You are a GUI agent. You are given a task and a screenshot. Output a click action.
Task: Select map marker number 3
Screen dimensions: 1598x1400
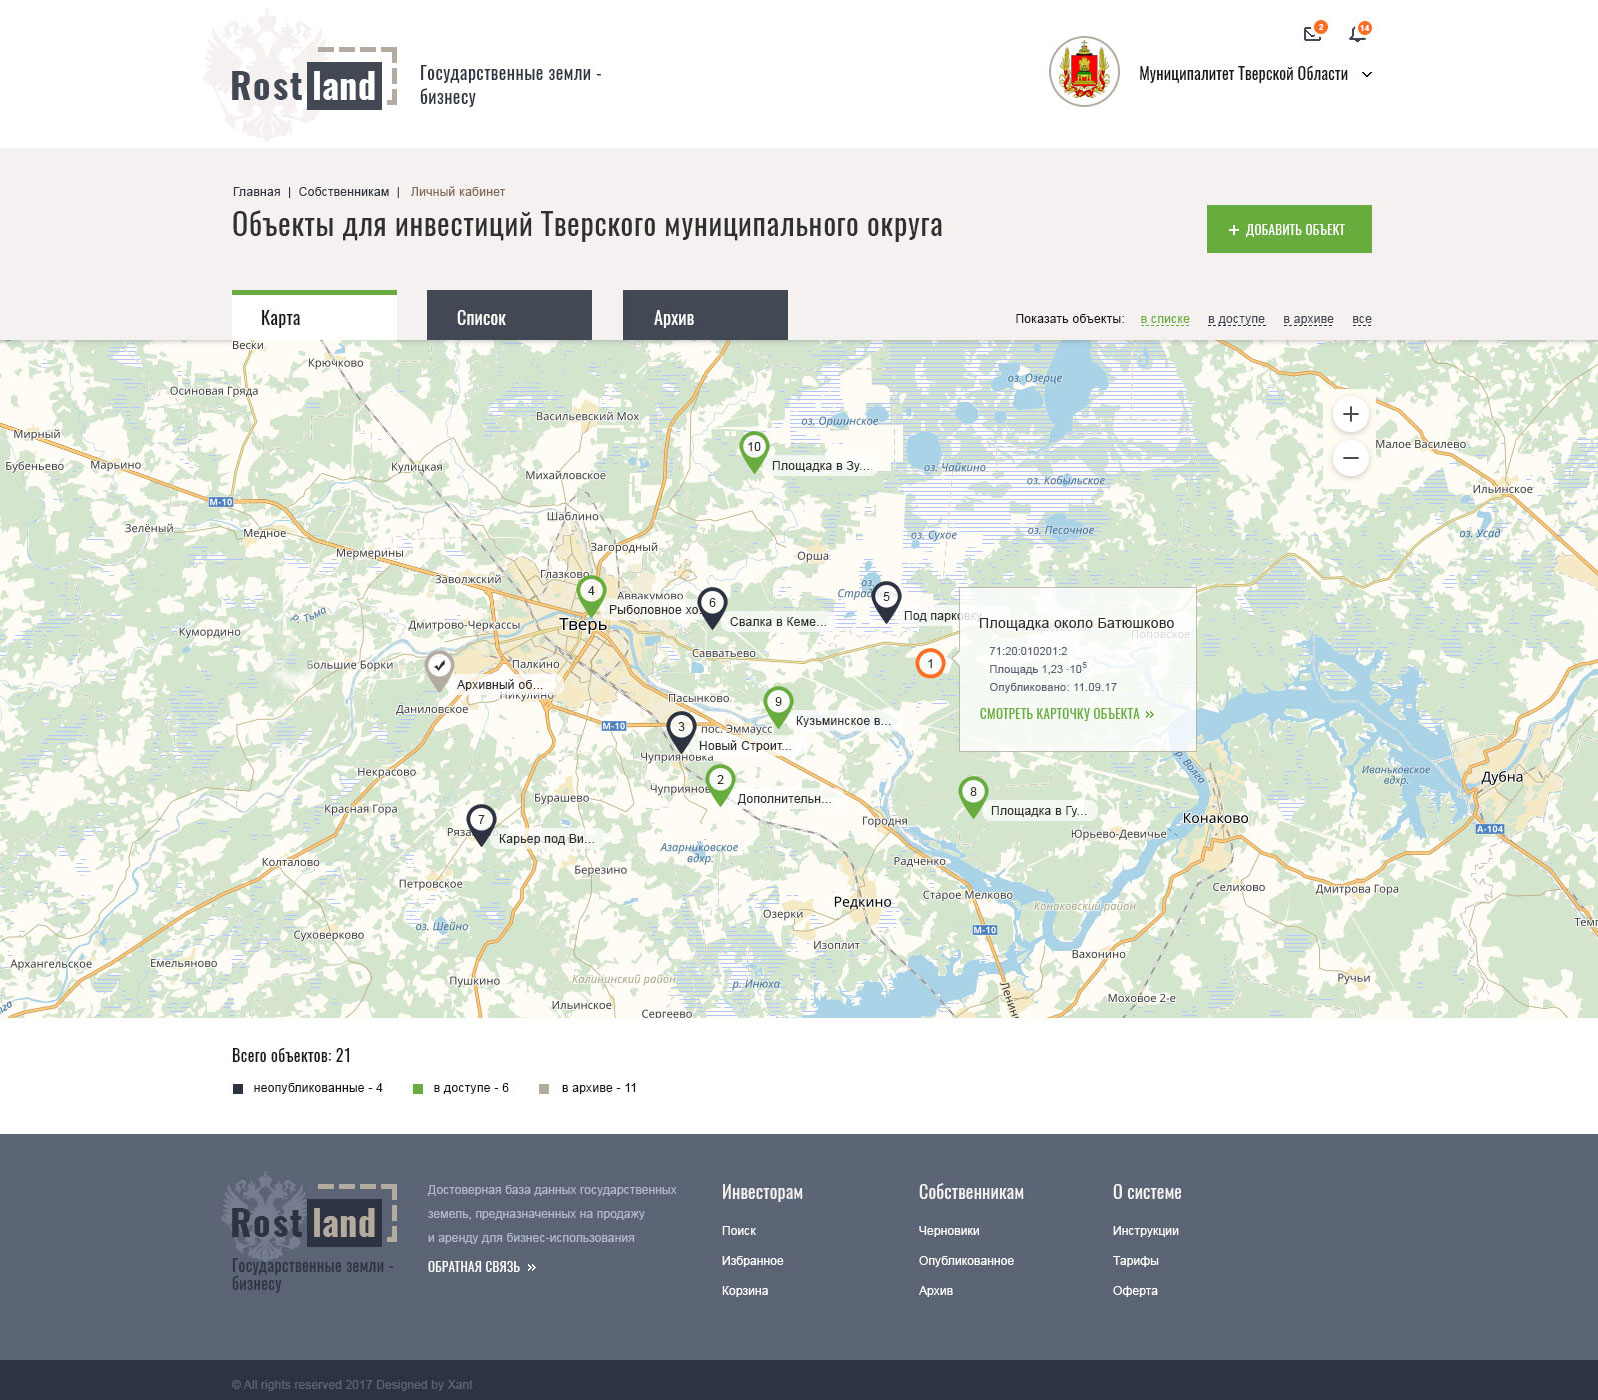pos(681,731)
